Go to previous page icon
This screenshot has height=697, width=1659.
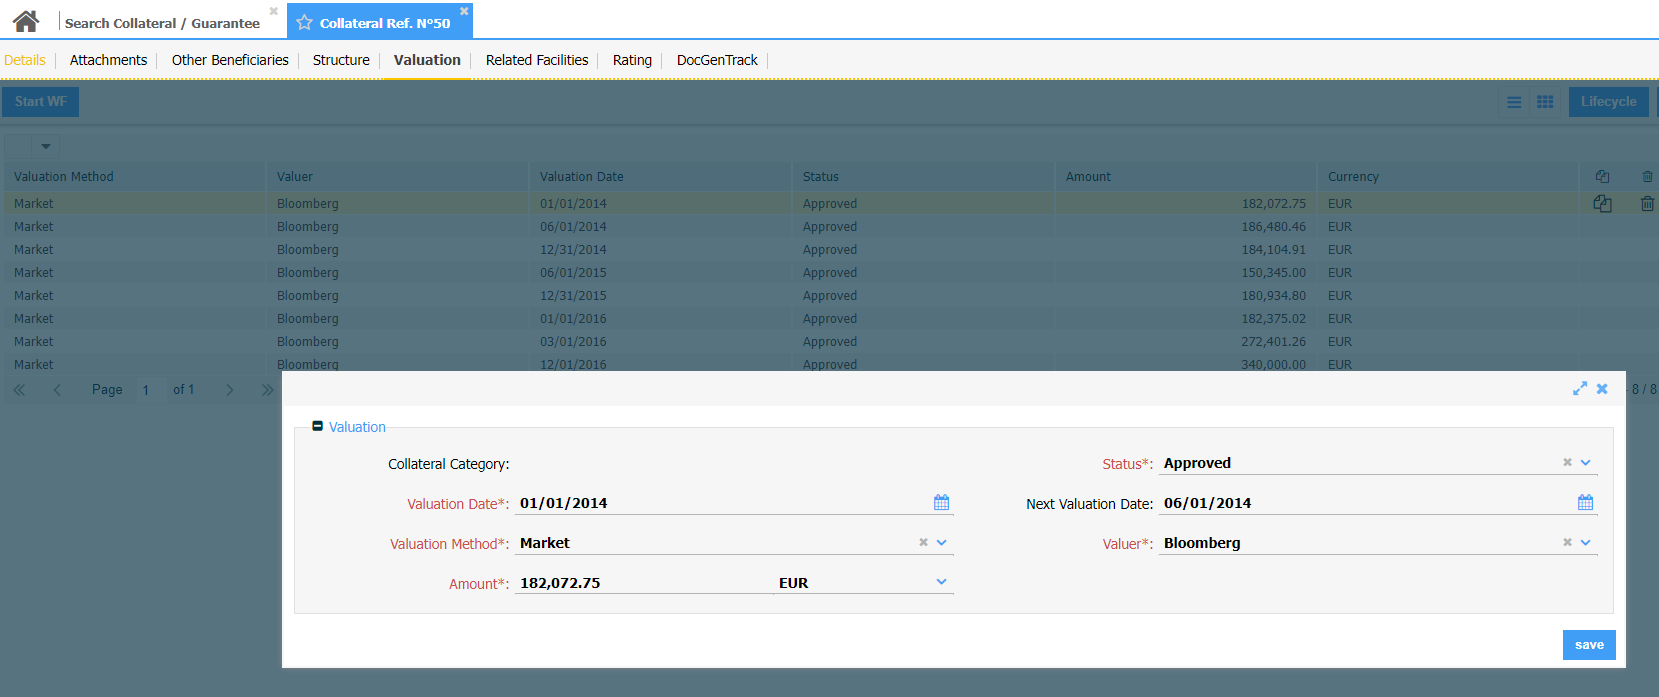pos(57,390)
